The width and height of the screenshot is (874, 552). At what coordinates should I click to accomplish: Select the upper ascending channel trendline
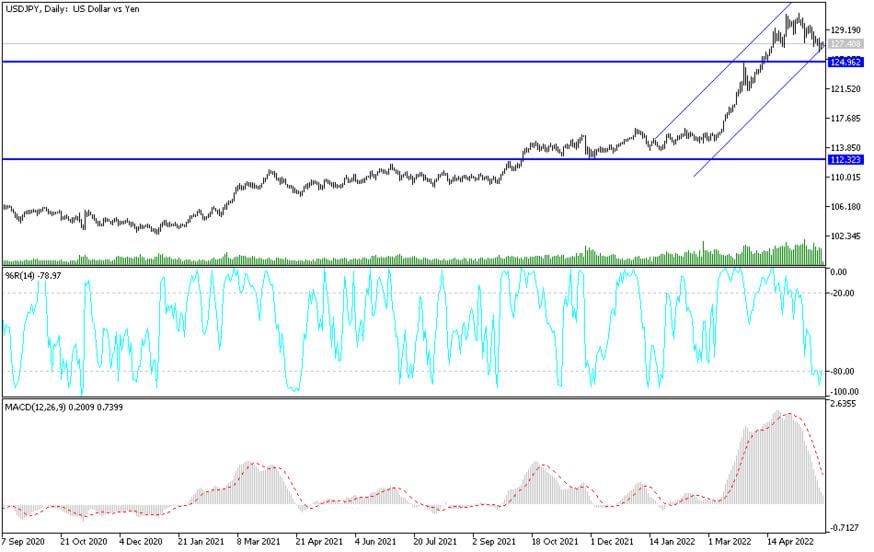point(722,71)
